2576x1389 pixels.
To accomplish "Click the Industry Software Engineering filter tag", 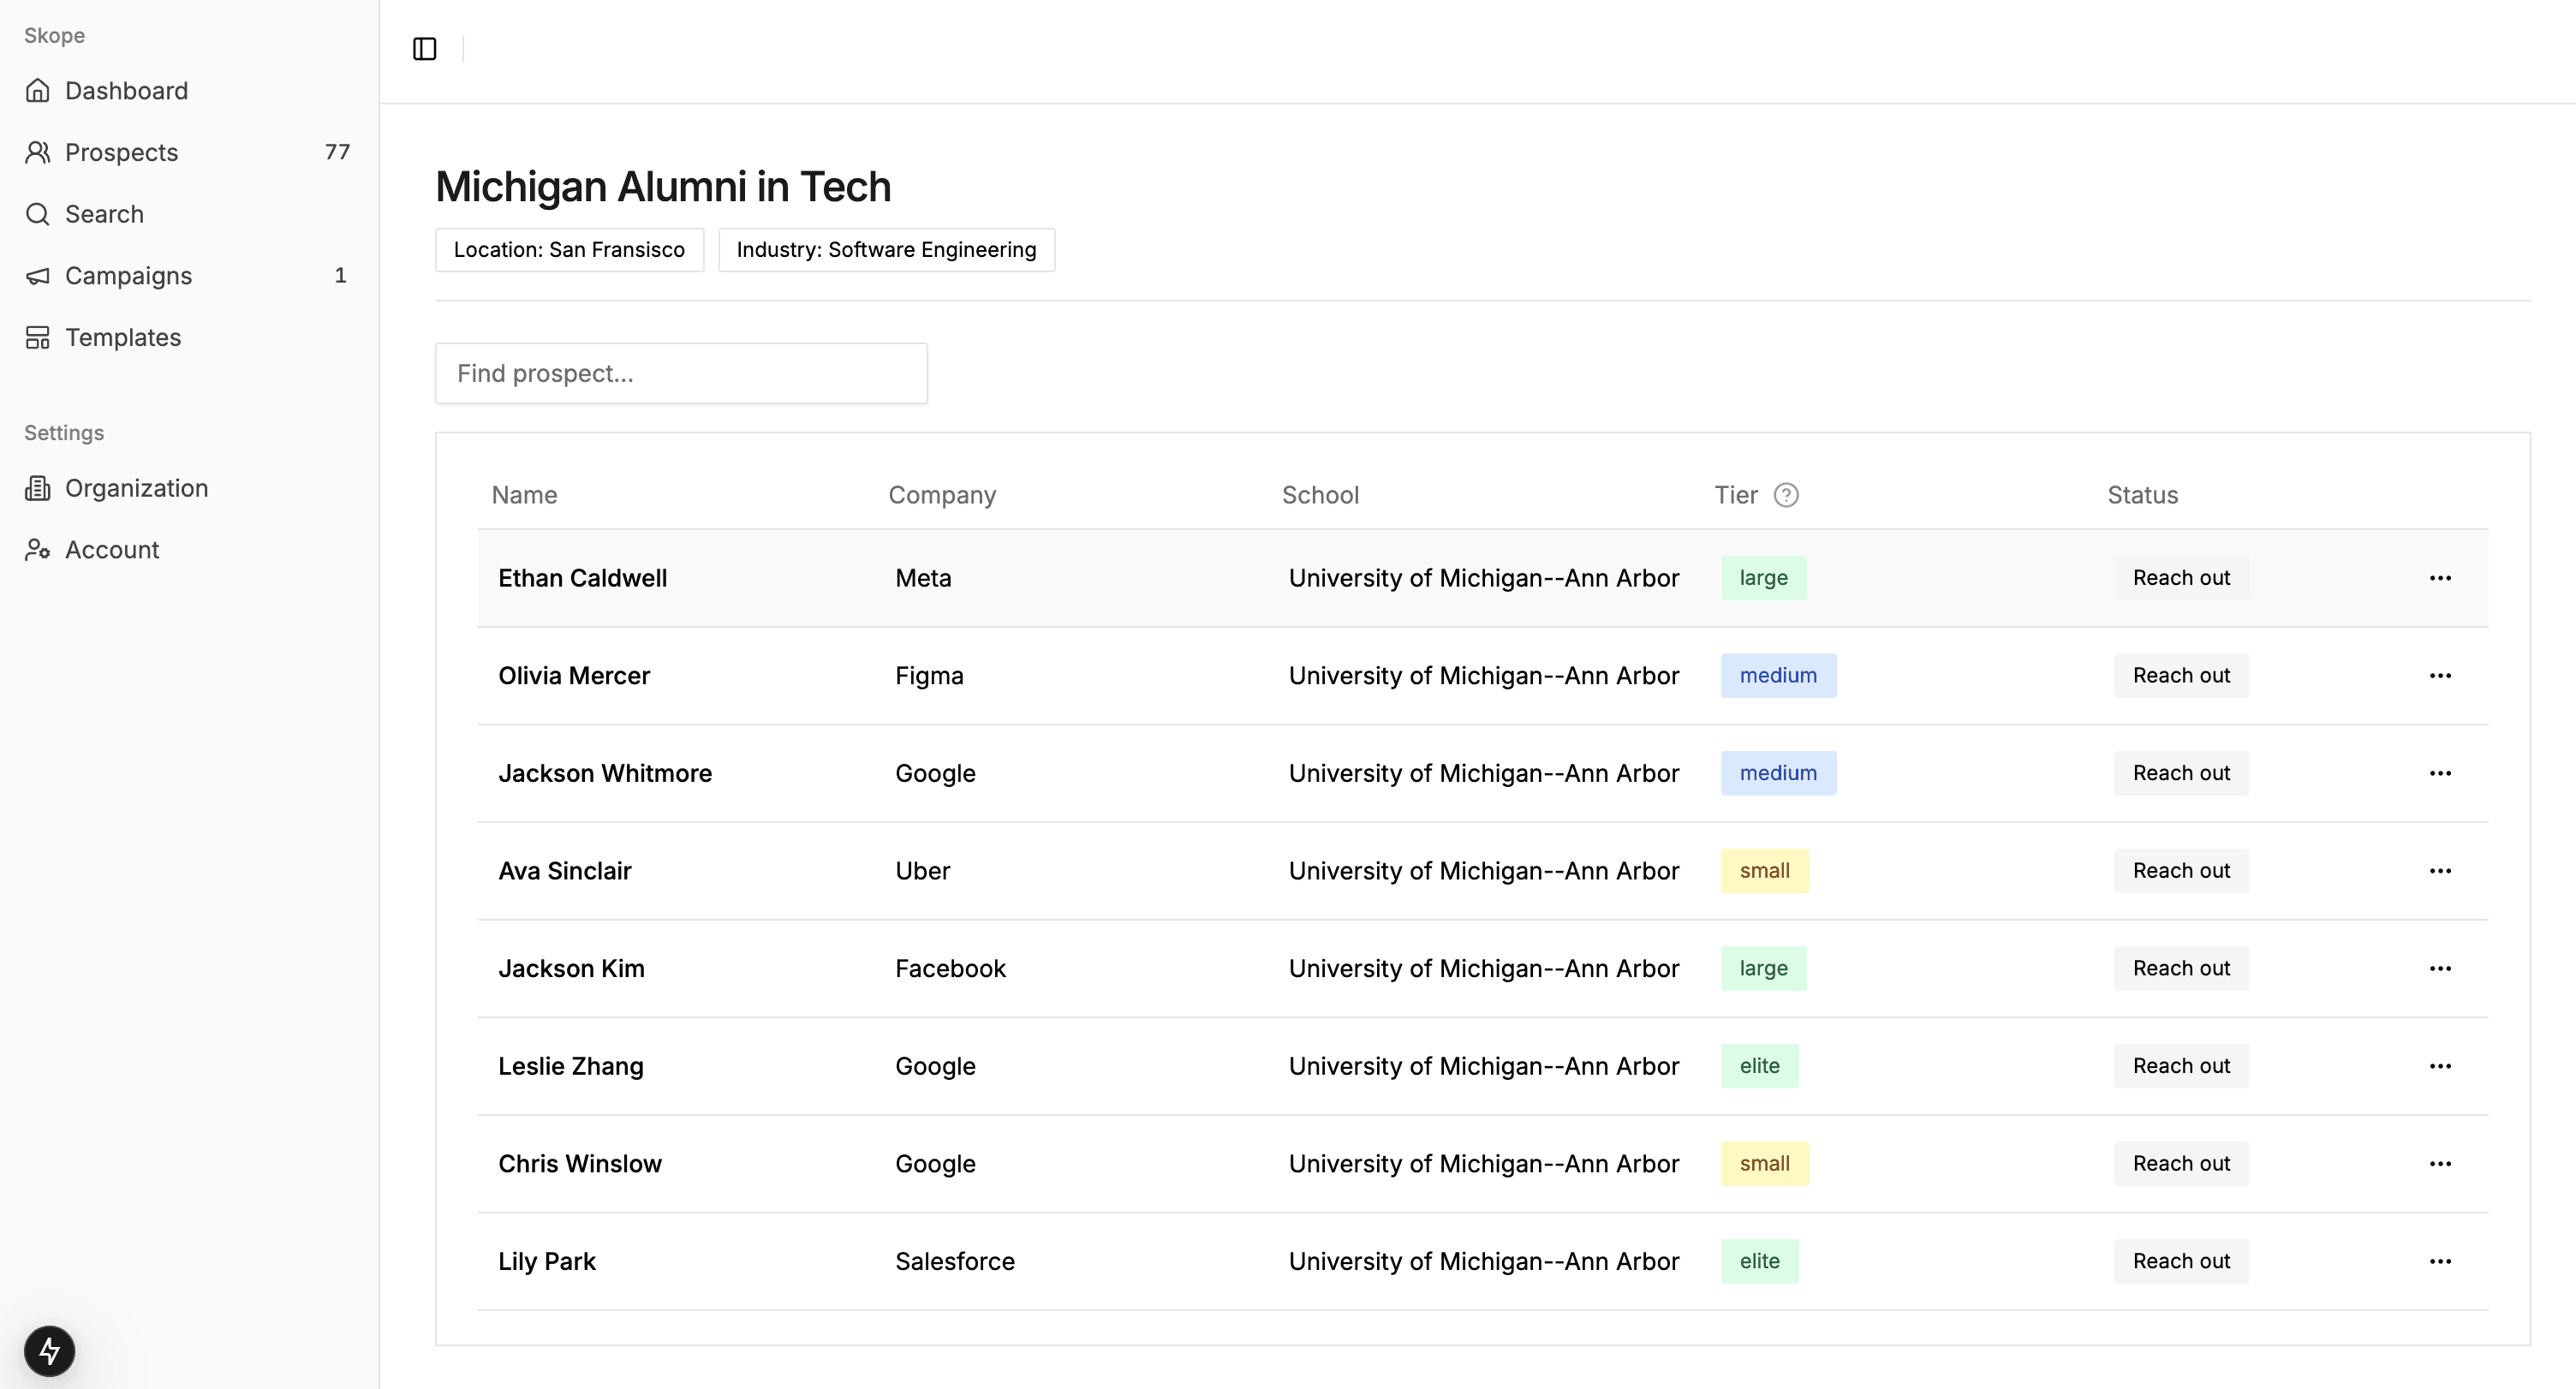I will point(886,250).
